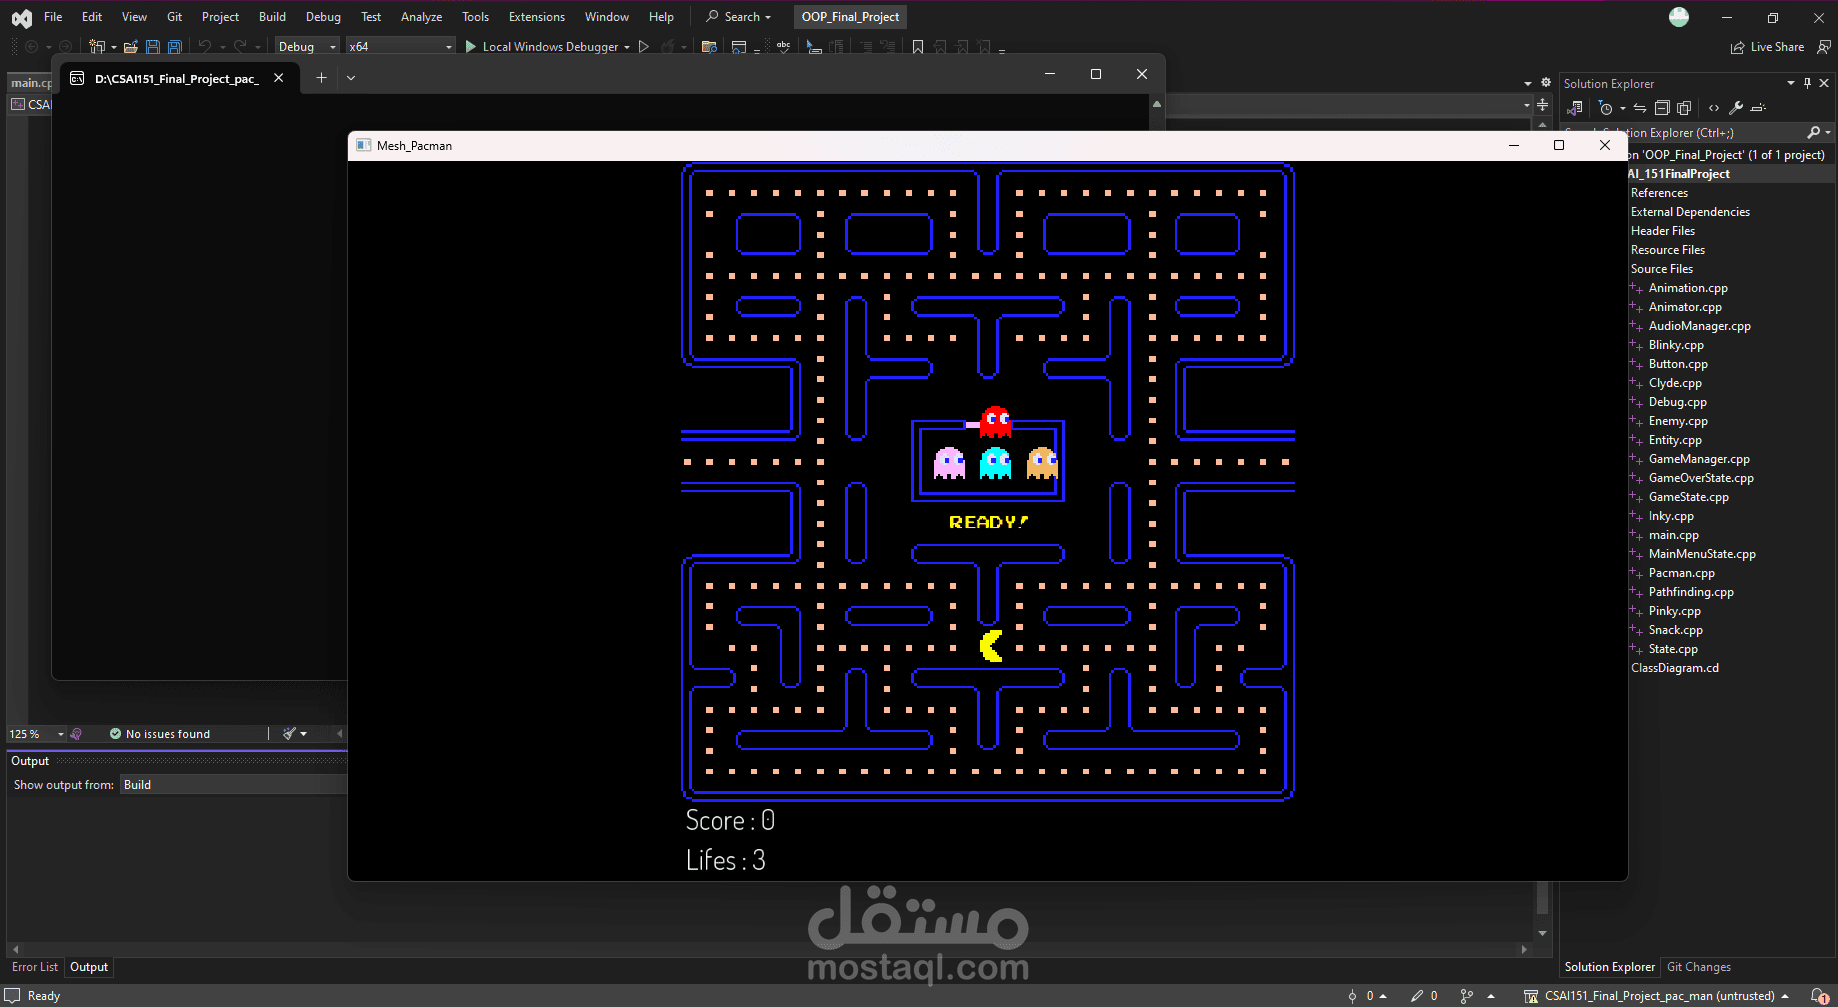Open the 125 % zoom dropdown

coord(36,734)
